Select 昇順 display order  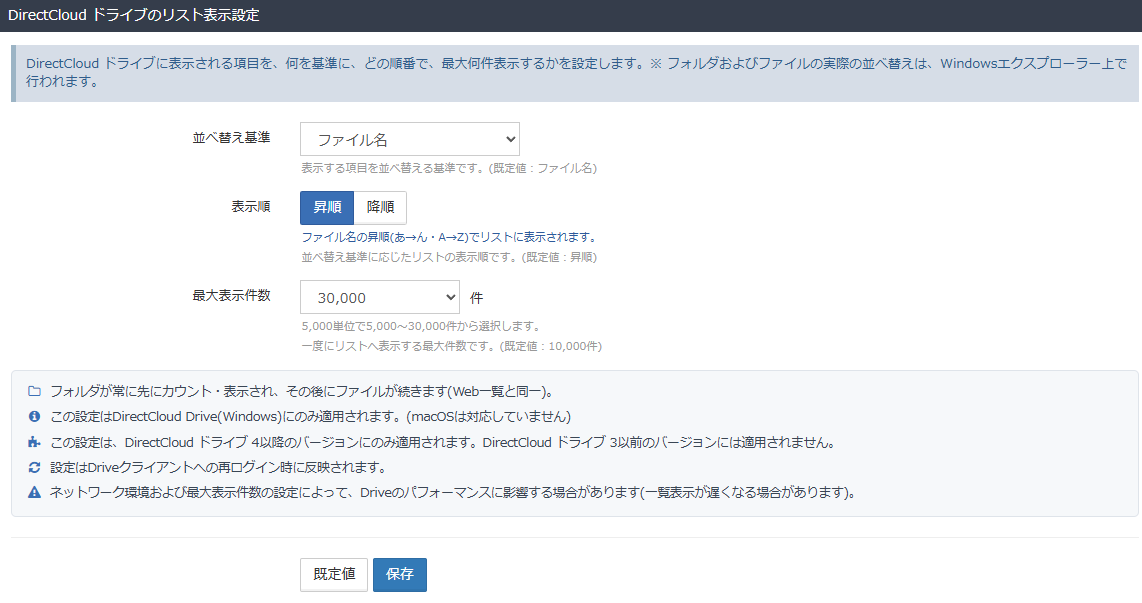[327, 208]
